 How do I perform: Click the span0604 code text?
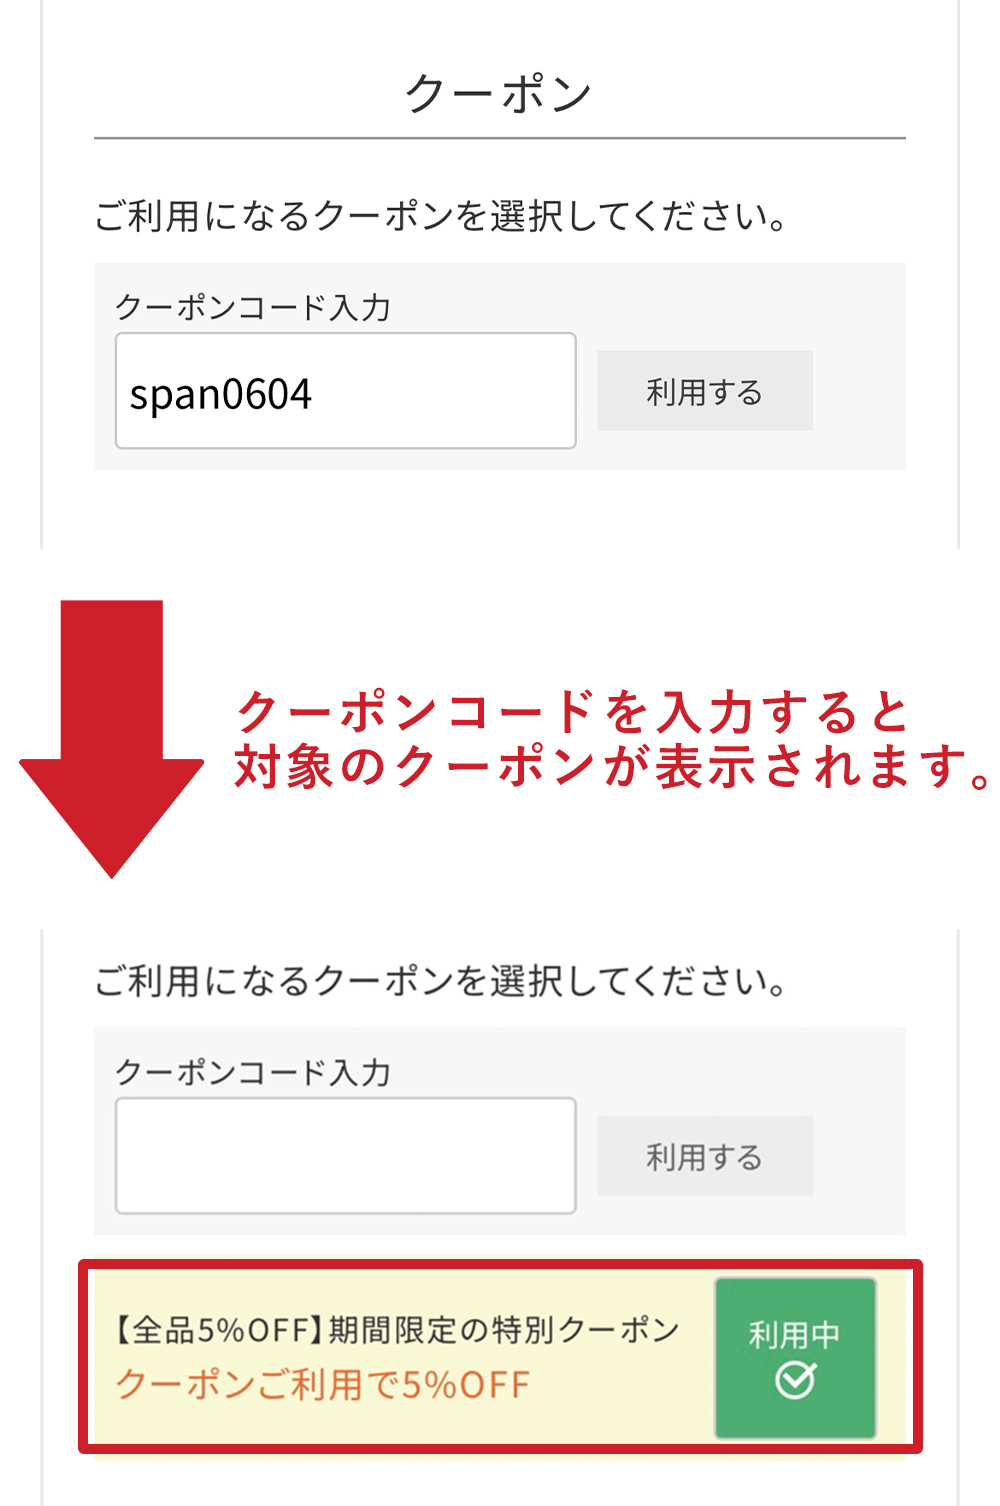[221, 394]
